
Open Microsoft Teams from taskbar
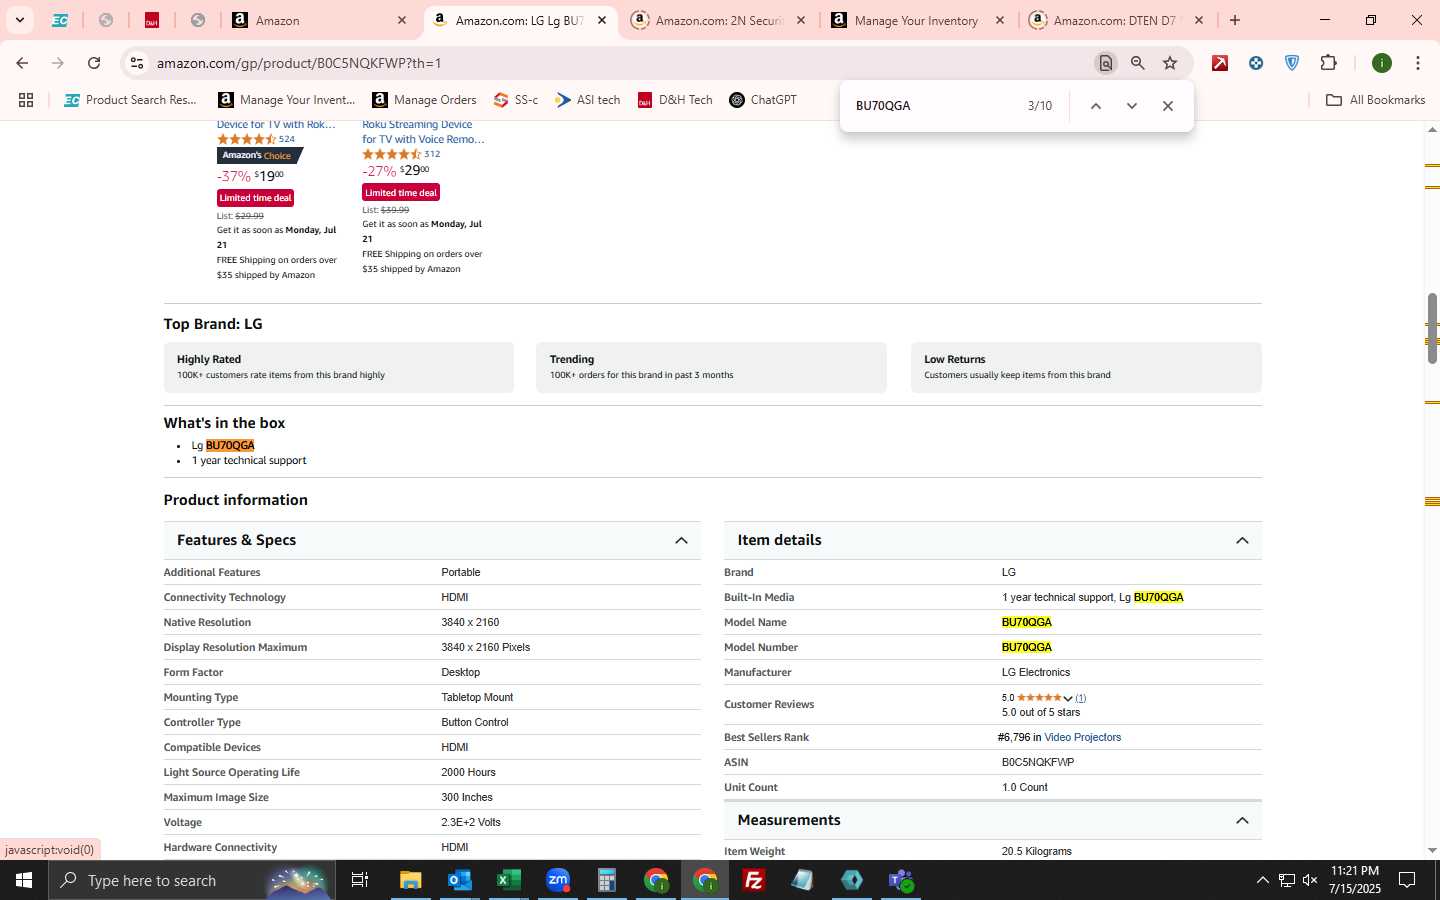(901, 880)
